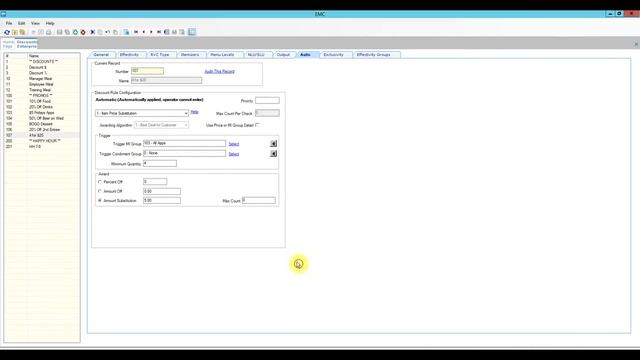Select the 4 for $20 row
Screen dimensions: 640x360
(x=42, y=135)
